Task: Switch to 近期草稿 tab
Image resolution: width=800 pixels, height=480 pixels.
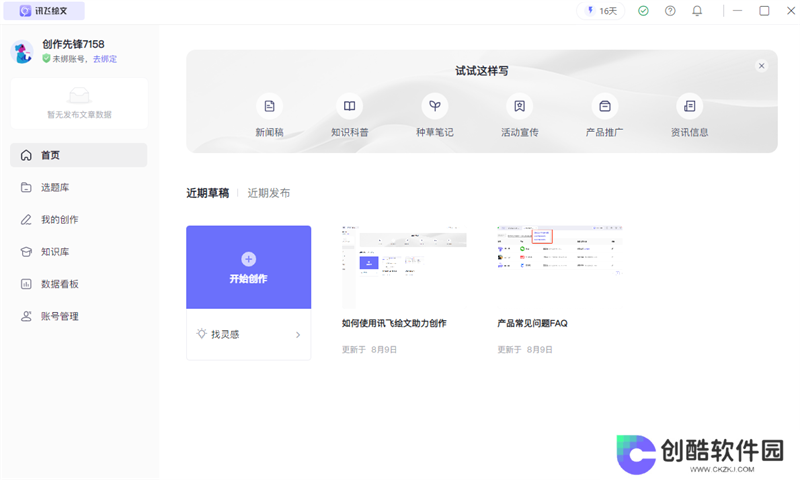Action: tap(208, 193)
